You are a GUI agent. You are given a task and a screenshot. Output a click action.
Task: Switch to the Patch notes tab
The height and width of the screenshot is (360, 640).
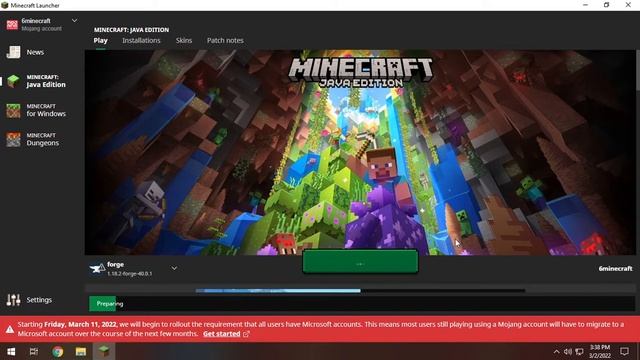click(225, 40)
